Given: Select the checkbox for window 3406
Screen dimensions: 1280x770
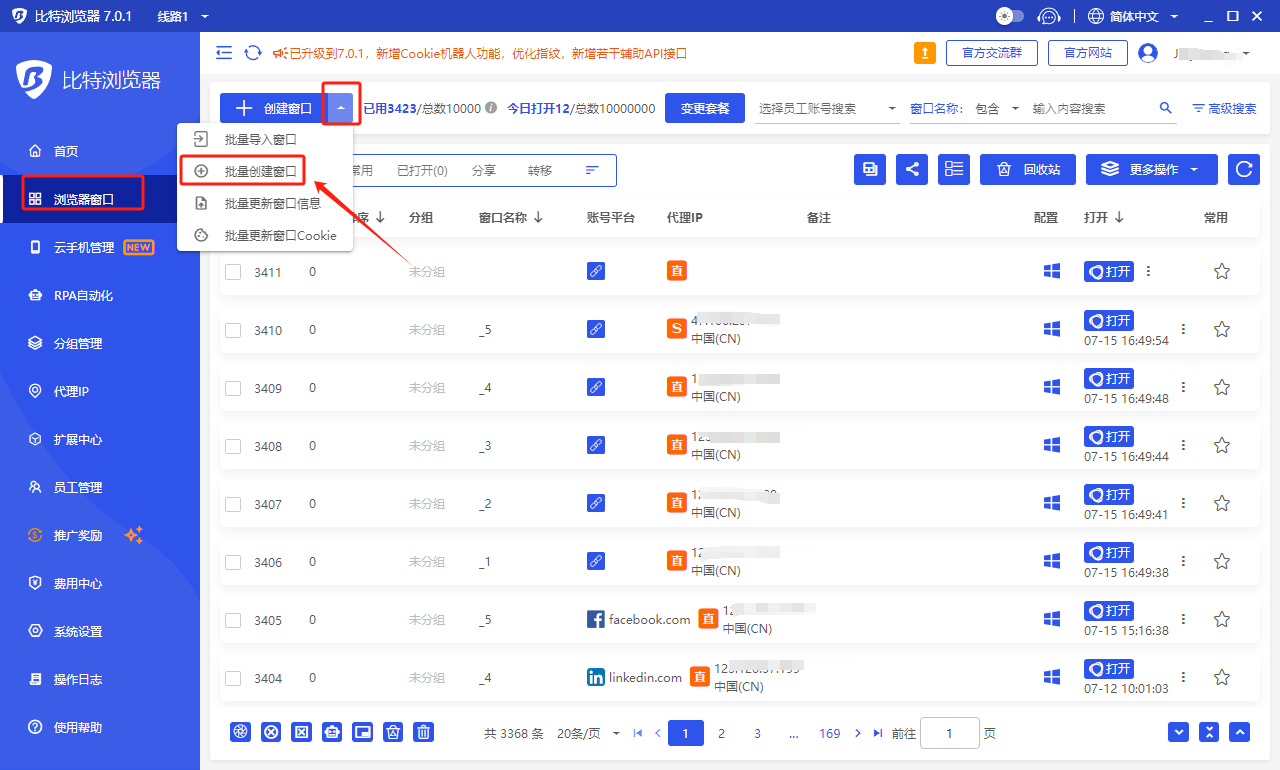Looking at the screenshot, I should (233, 562).
